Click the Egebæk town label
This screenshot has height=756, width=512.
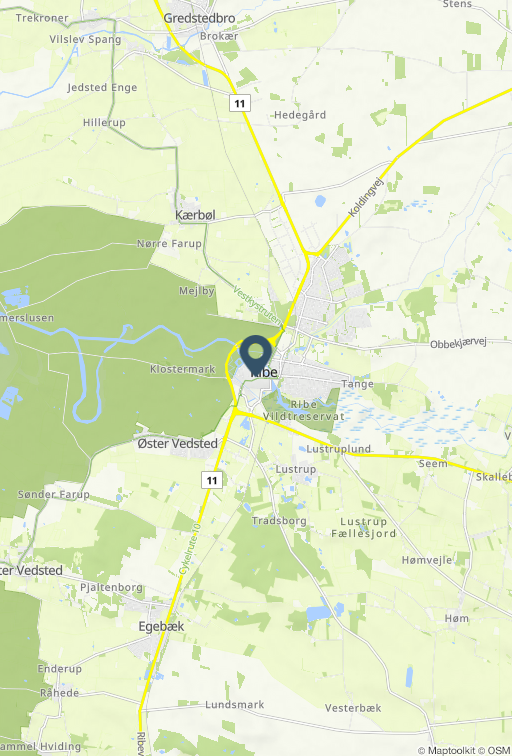point(161,626)
